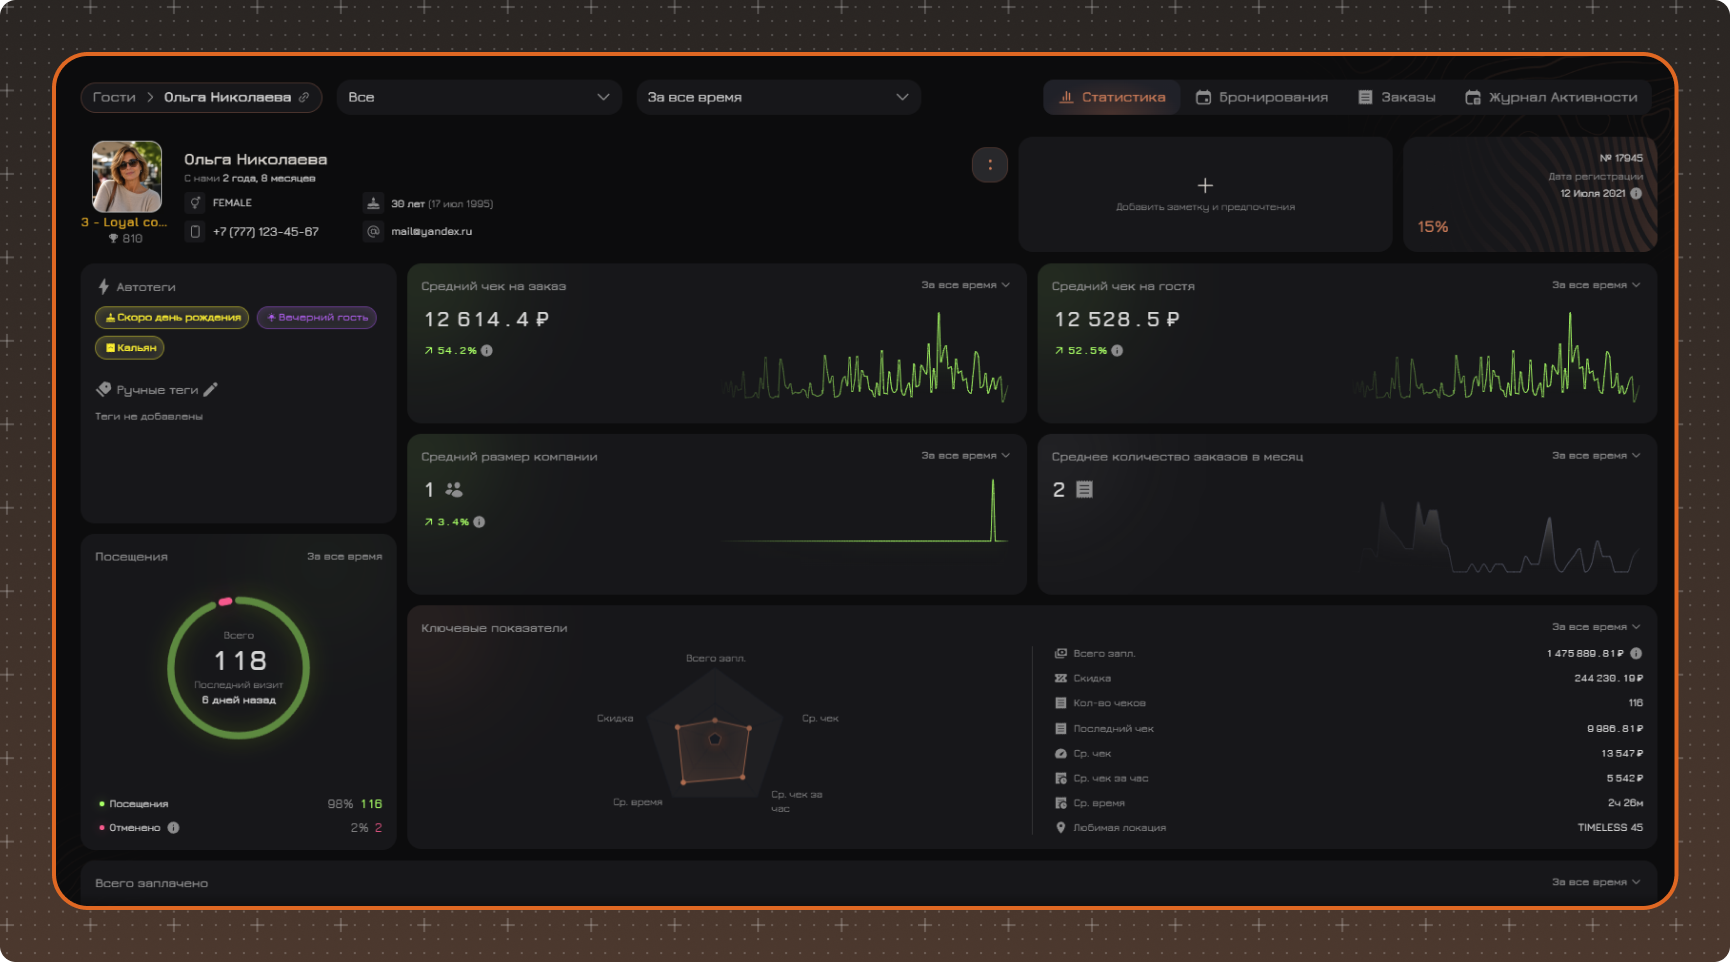The image size is (1730, 962).
Task: Click the 3 - Loyal co... loyalty level label
Action: (124, 222)
